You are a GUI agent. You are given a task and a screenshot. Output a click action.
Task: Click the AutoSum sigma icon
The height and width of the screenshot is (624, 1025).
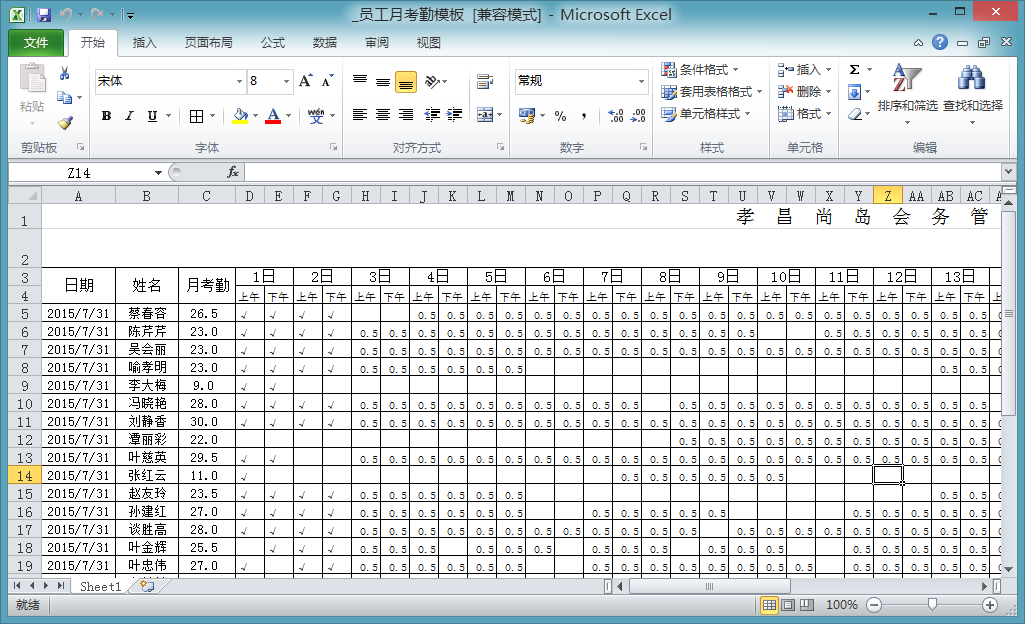854,69
